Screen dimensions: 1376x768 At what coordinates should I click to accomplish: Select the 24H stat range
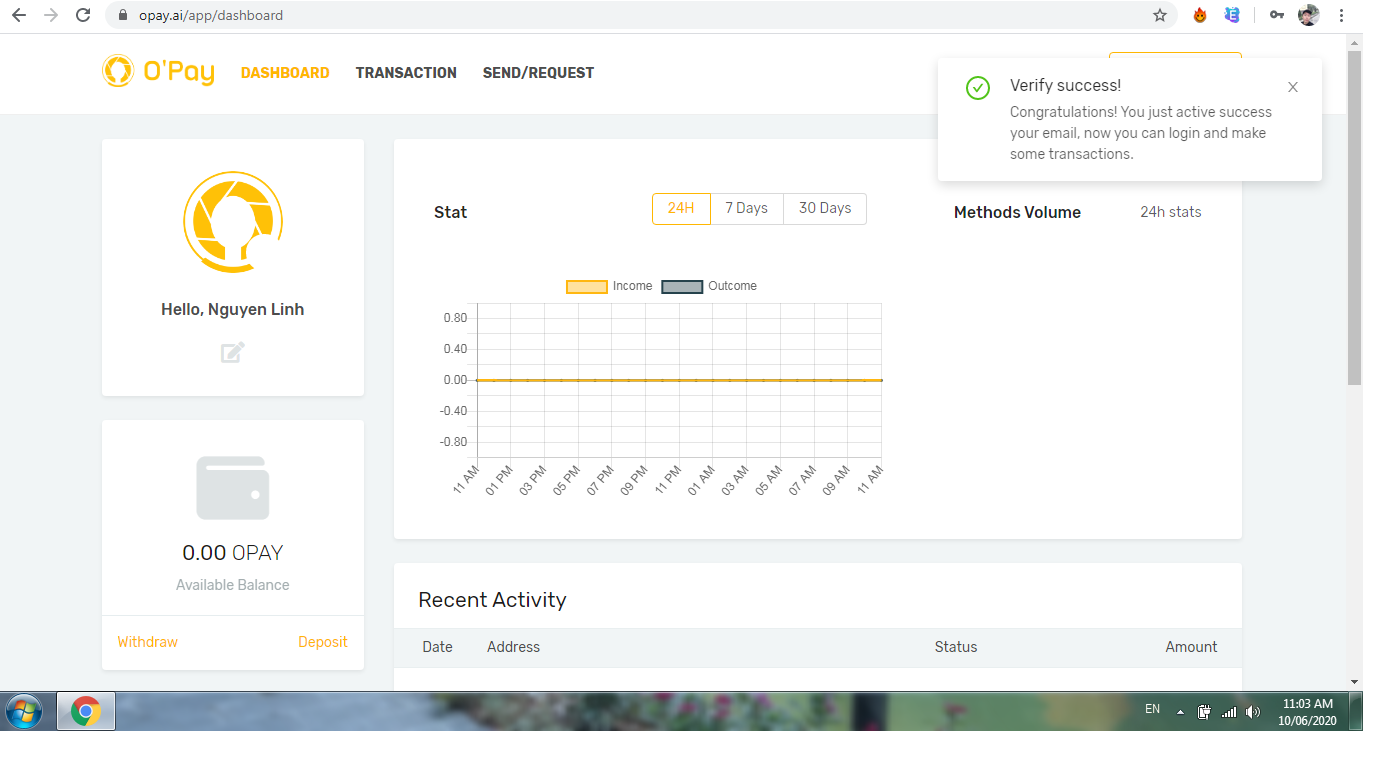pos(681,208)
